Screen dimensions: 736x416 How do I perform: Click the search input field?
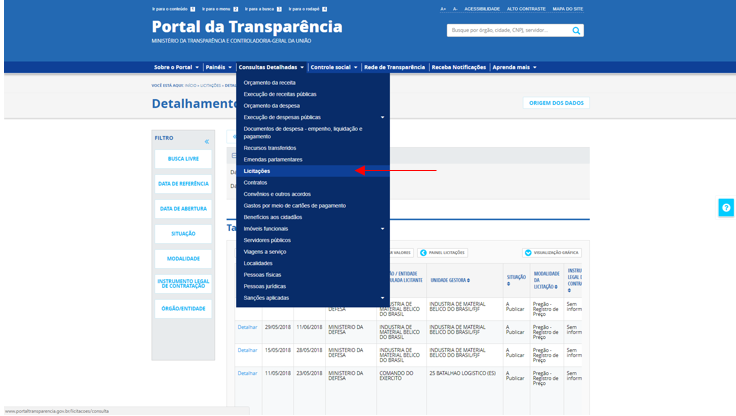point(506,31)
